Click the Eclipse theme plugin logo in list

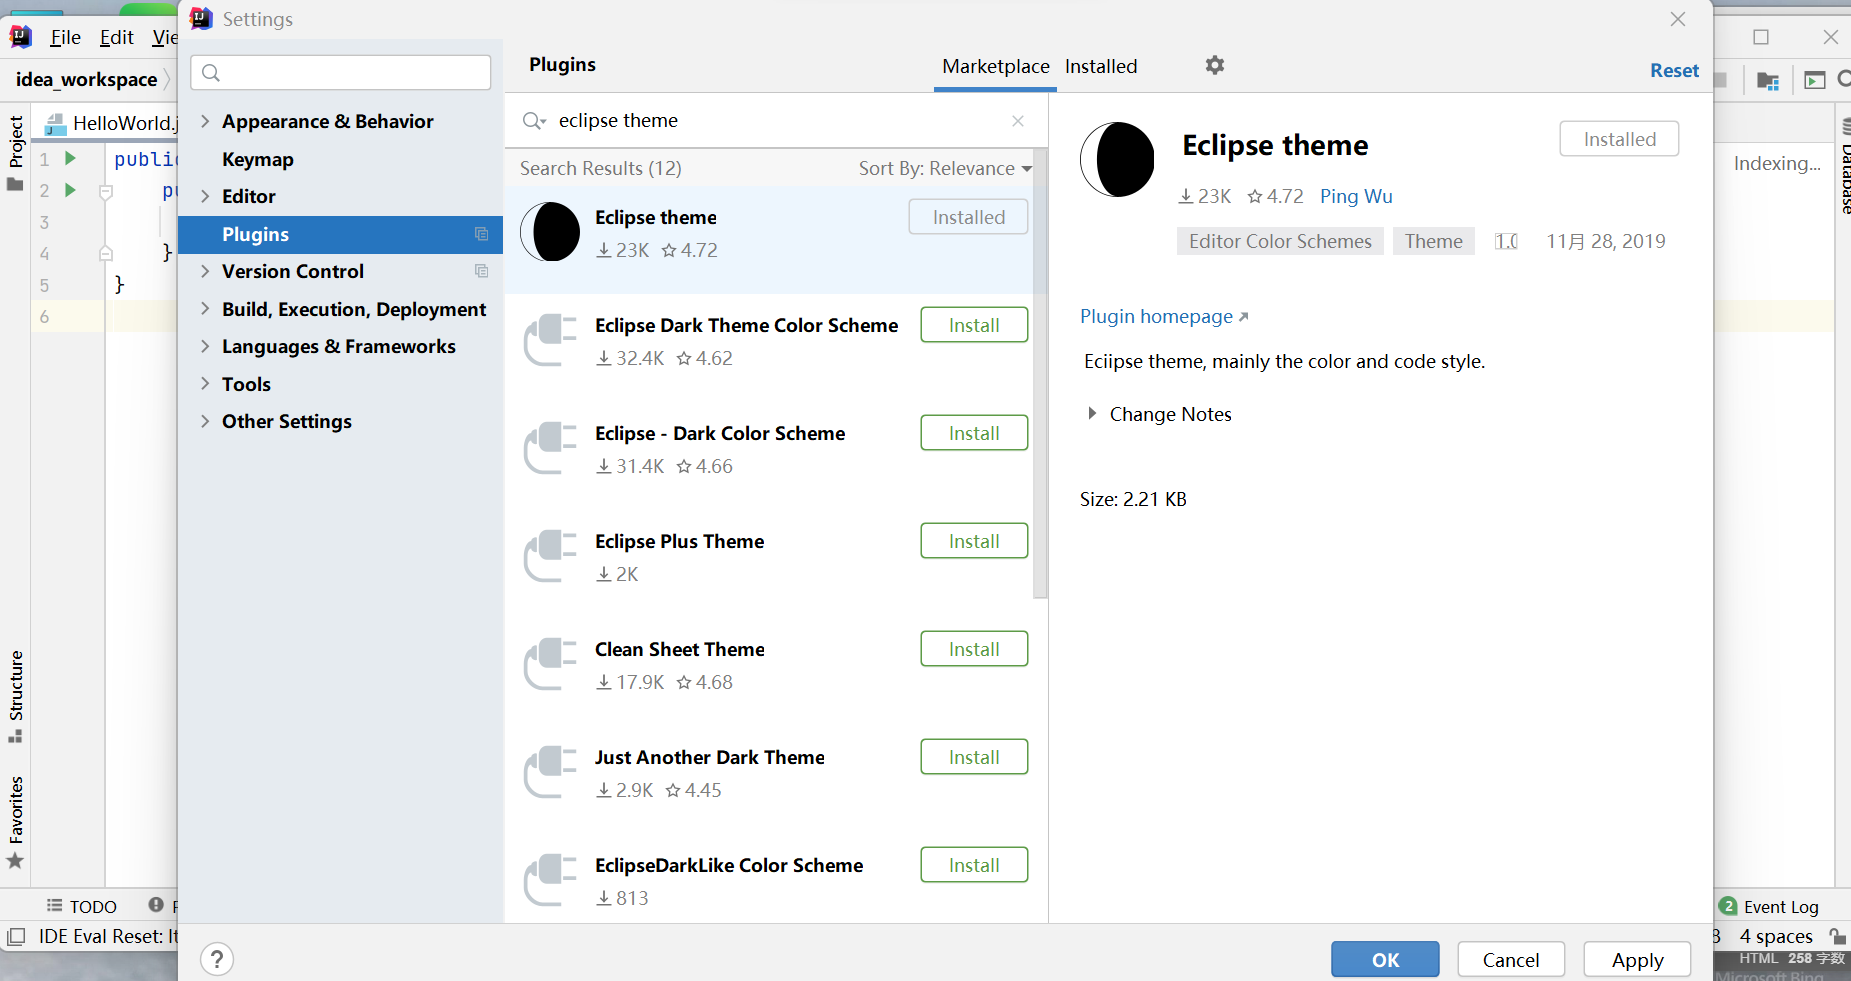[550, 232]
